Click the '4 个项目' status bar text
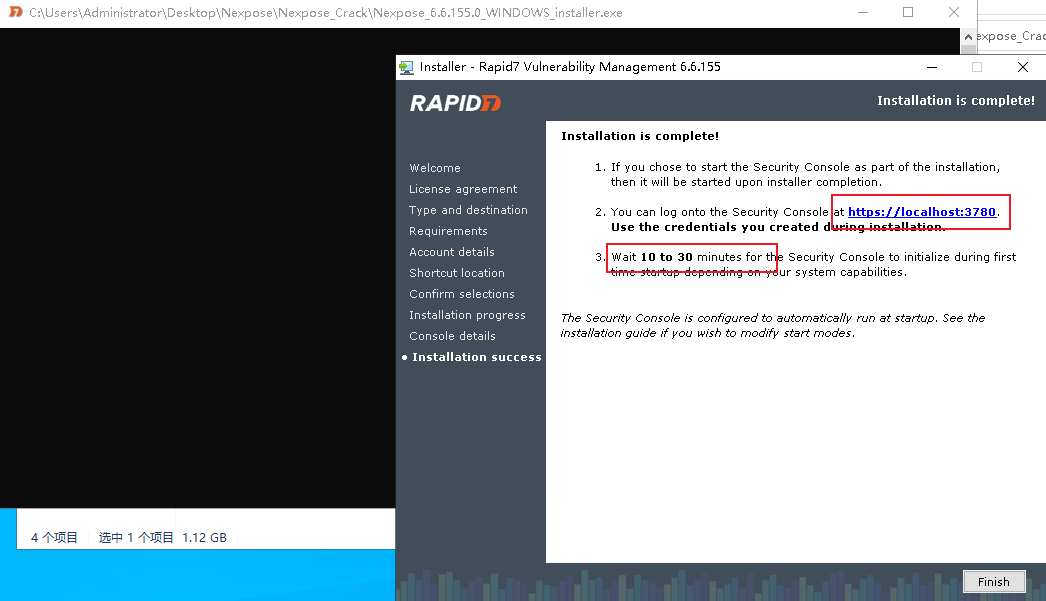 (54, 538)
